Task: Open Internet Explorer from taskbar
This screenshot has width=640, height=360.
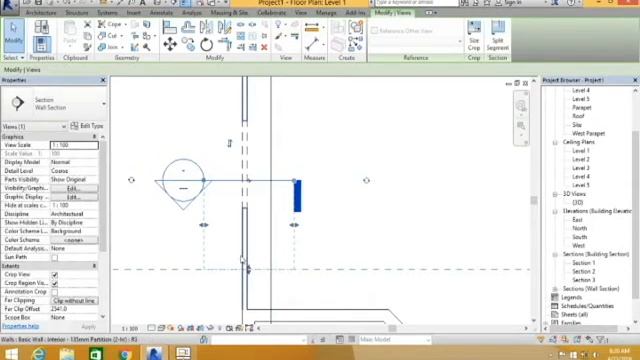Action: 39,353
